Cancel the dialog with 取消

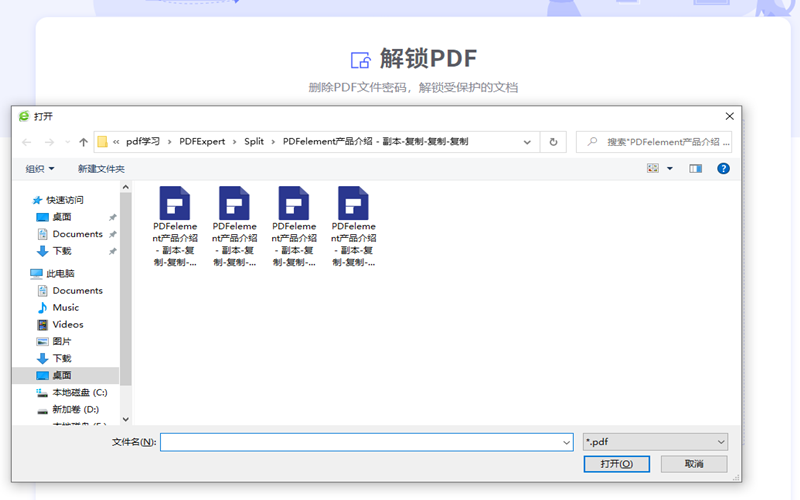[694, 464]
